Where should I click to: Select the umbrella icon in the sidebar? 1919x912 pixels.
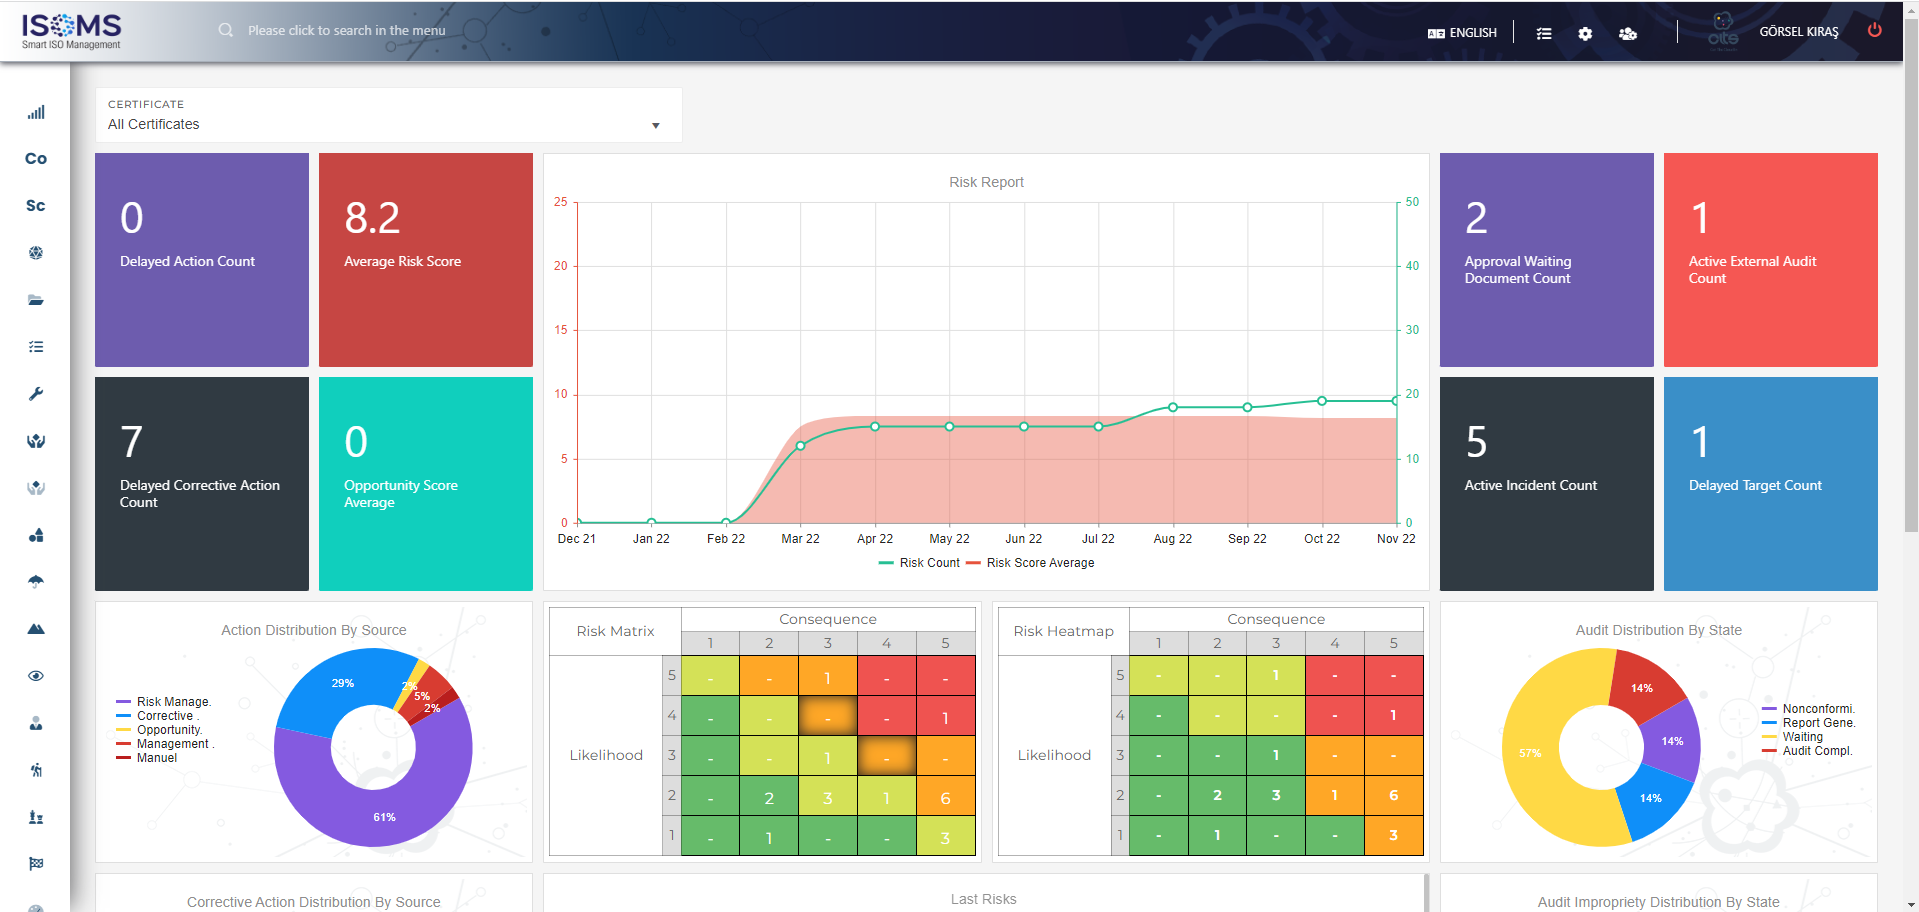point(36,581)
